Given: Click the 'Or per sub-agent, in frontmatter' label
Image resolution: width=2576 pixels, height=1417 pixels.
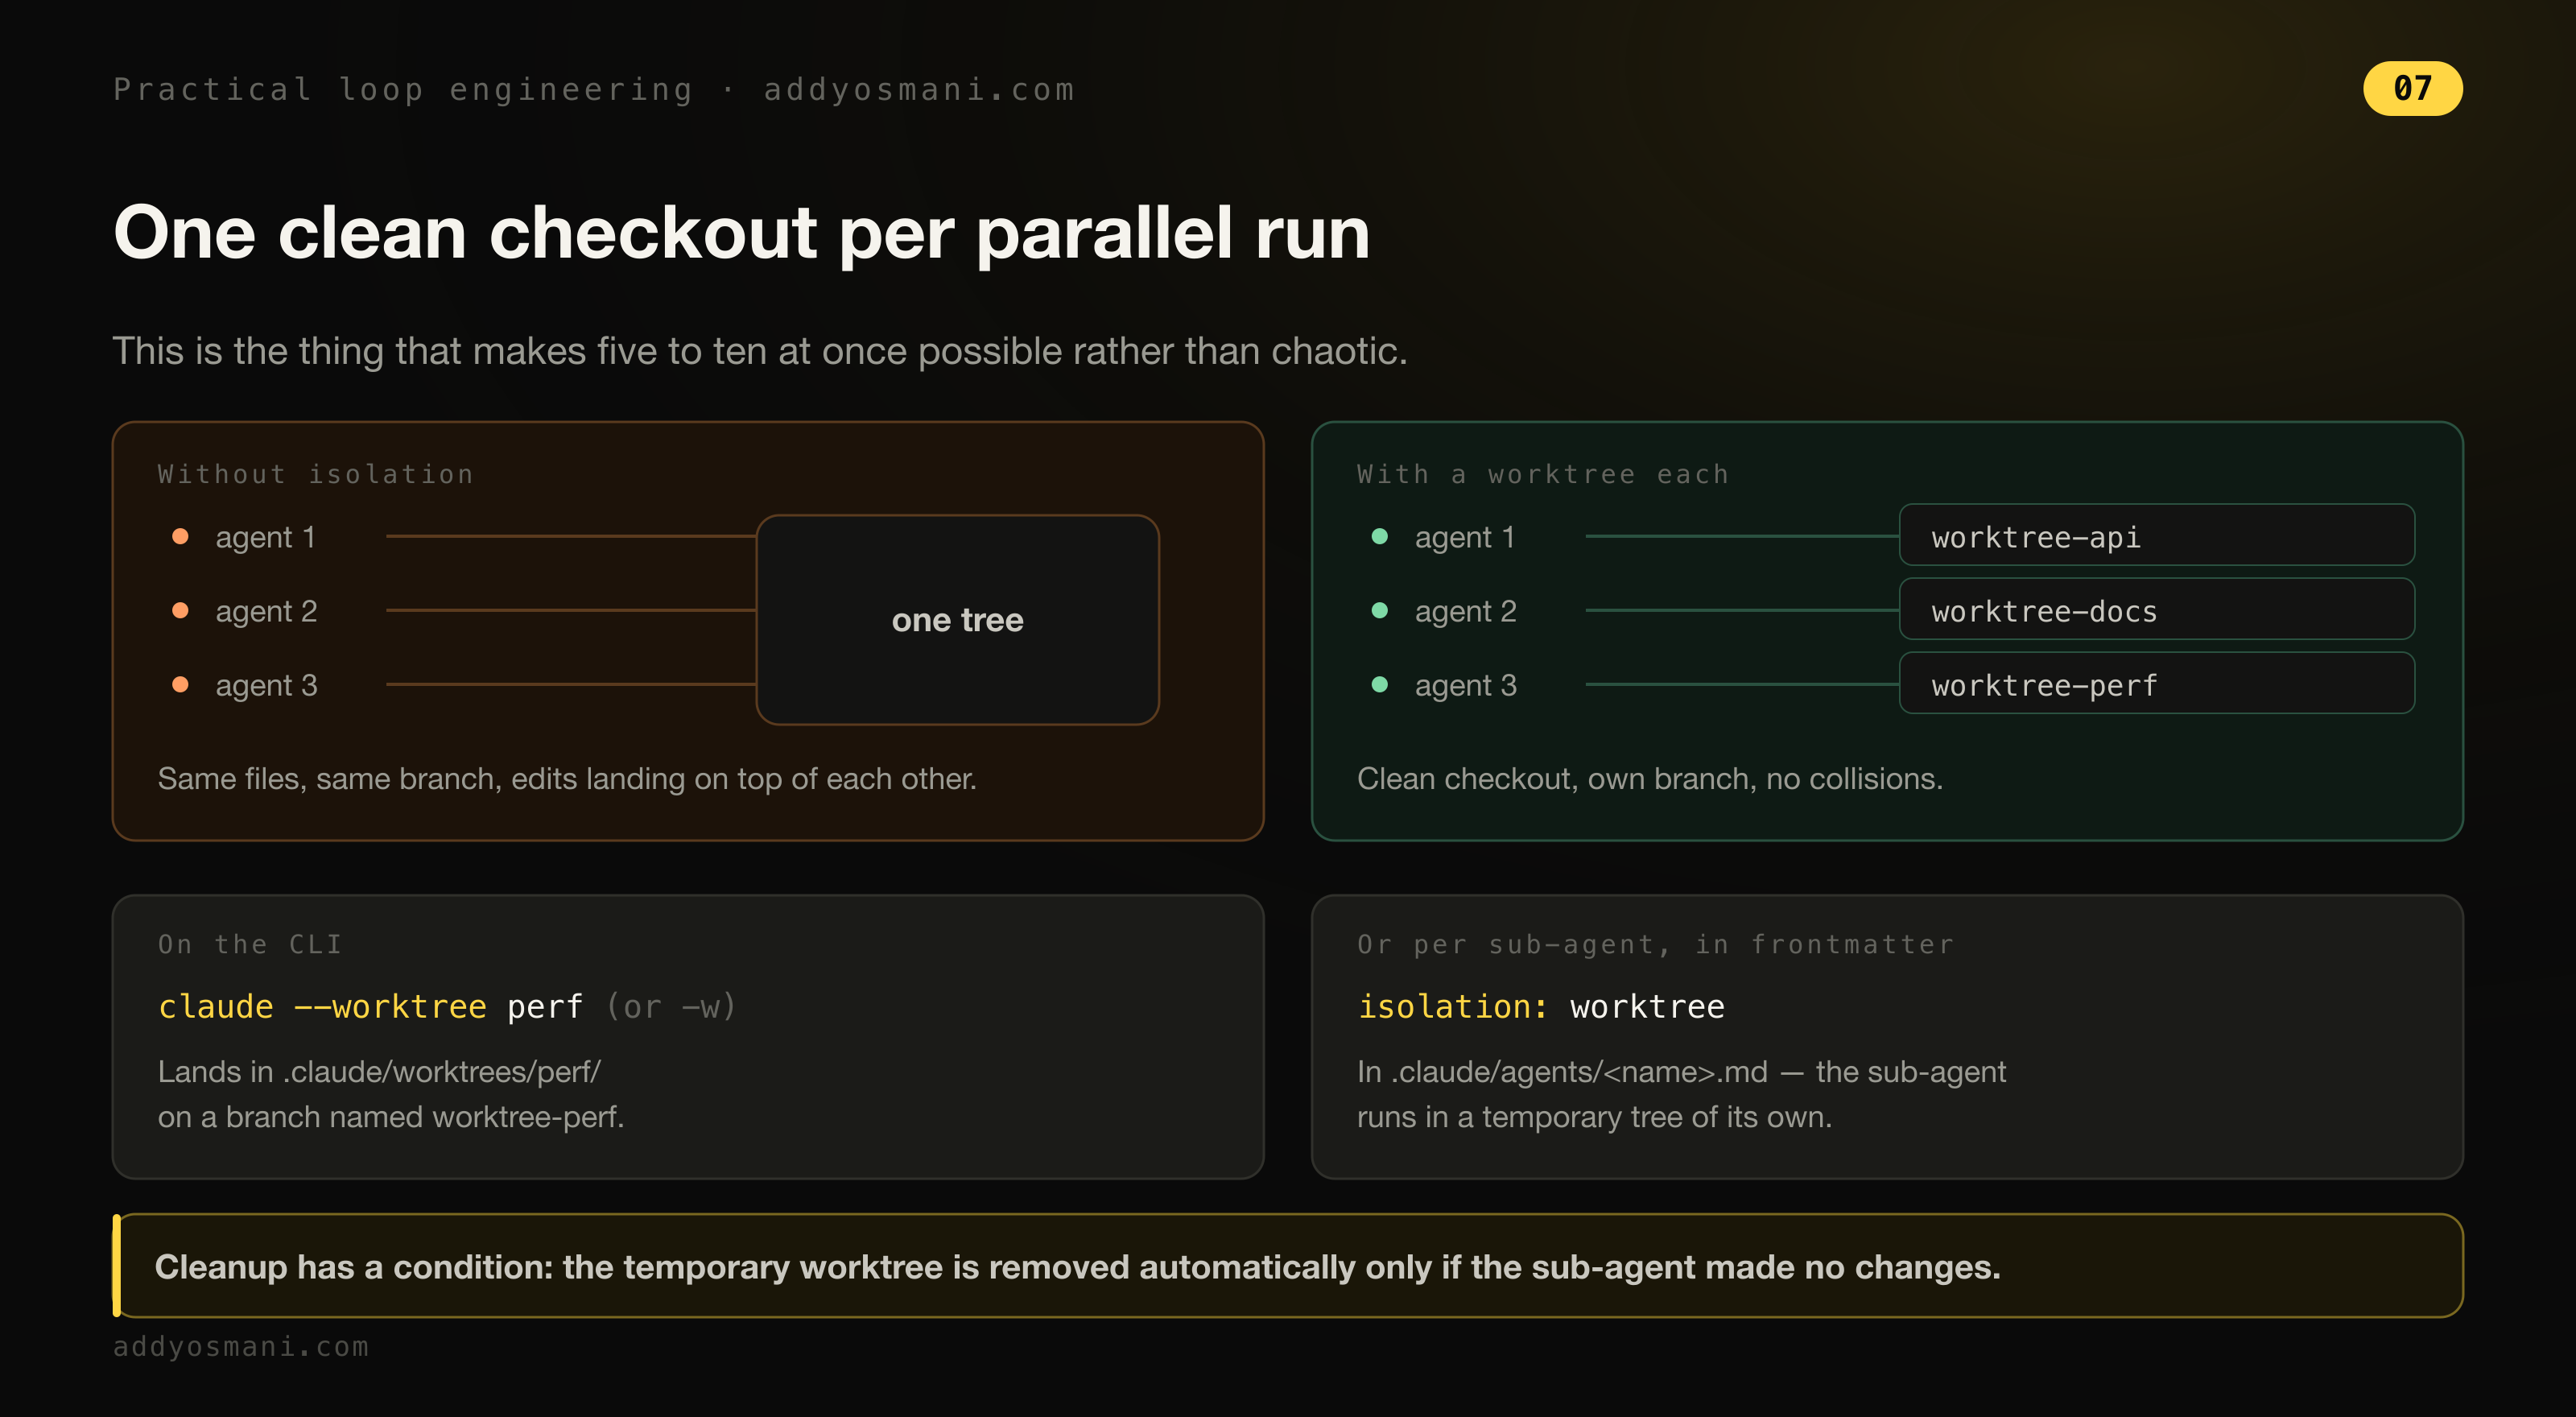Looking at the screenshot, I should click(1655, 944).
